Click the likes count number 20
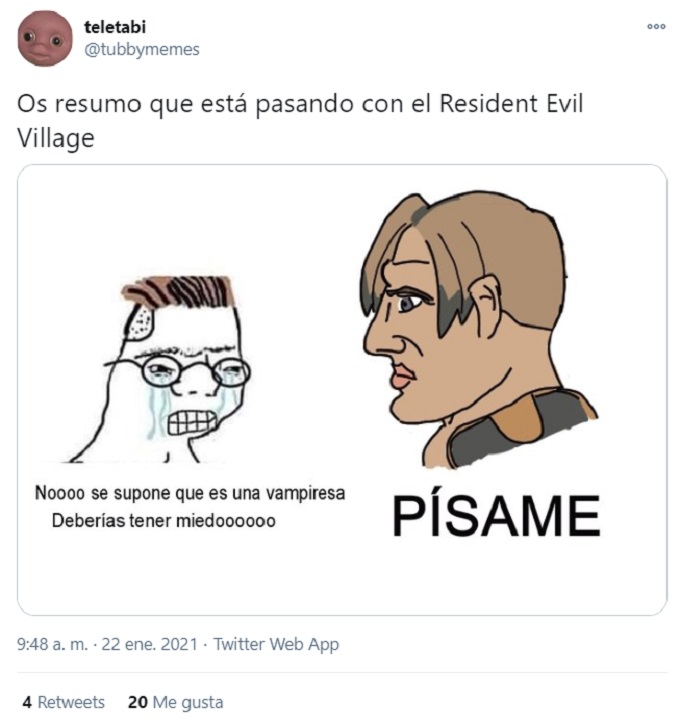680x727 pixels. (x=138, y=702)
